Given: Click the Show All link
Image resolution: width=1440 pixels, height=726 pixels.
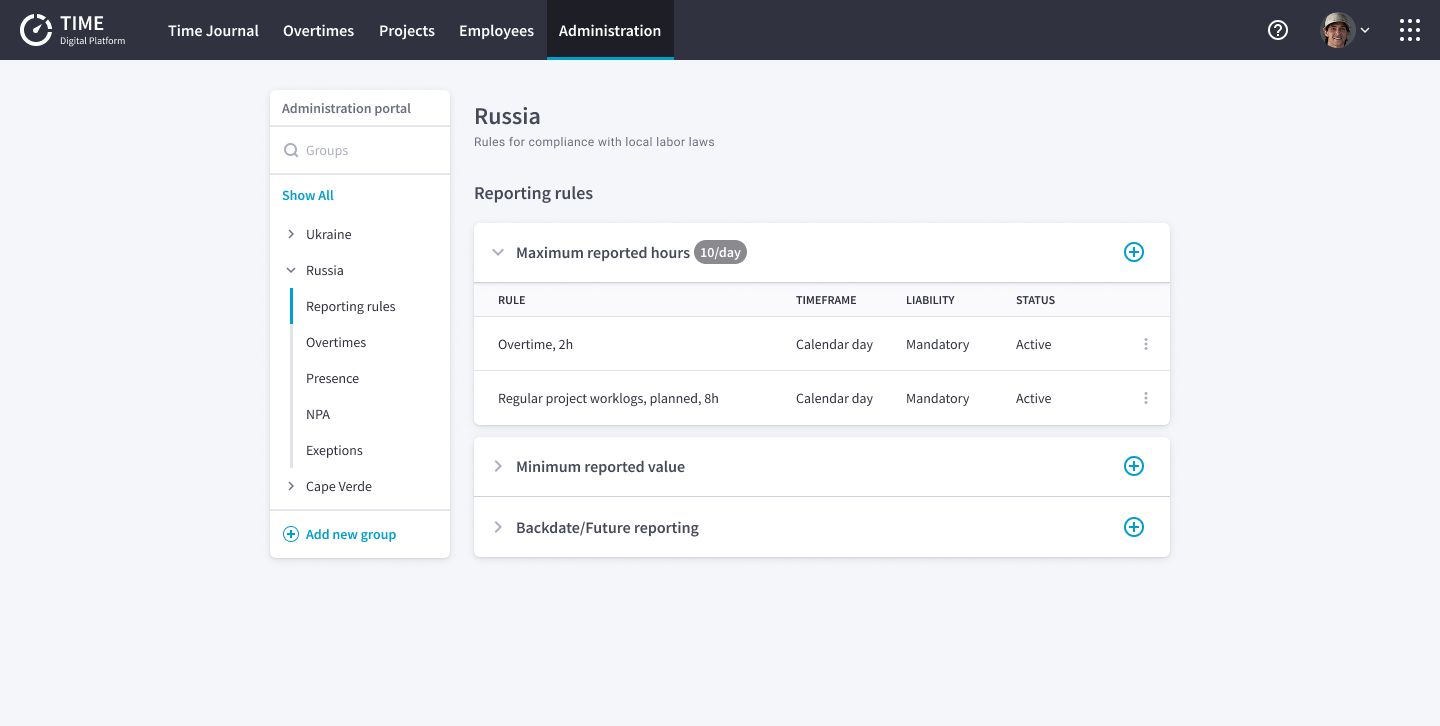Looking at the screenshot, I should click(308, 195).
